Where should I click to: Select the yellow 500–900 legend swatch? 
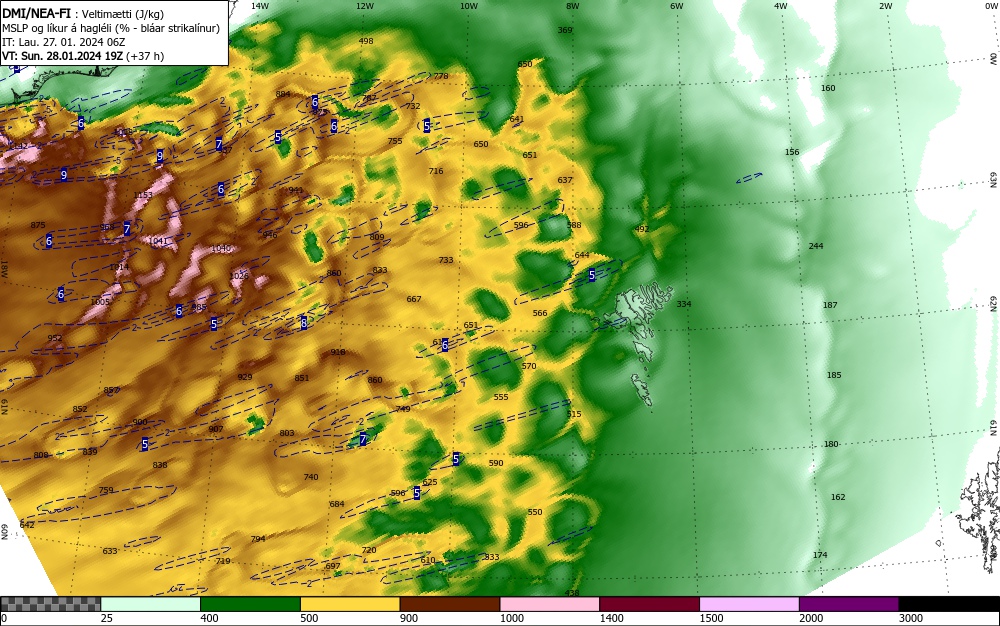[350, 604]
